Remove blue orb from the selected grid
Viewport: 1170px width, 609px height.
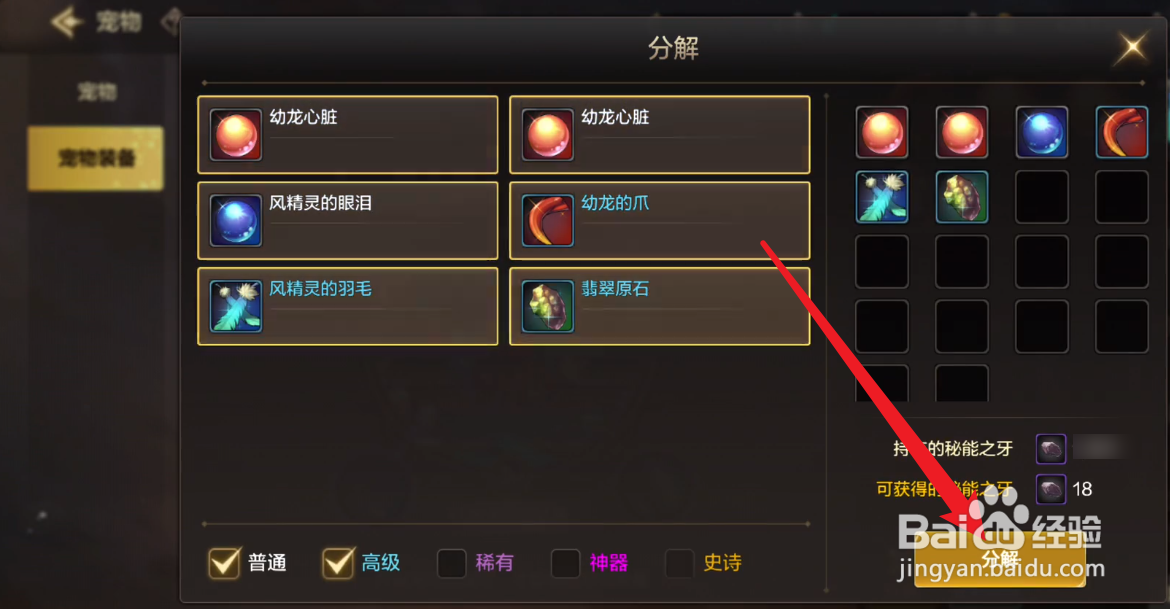(1042, 132)
